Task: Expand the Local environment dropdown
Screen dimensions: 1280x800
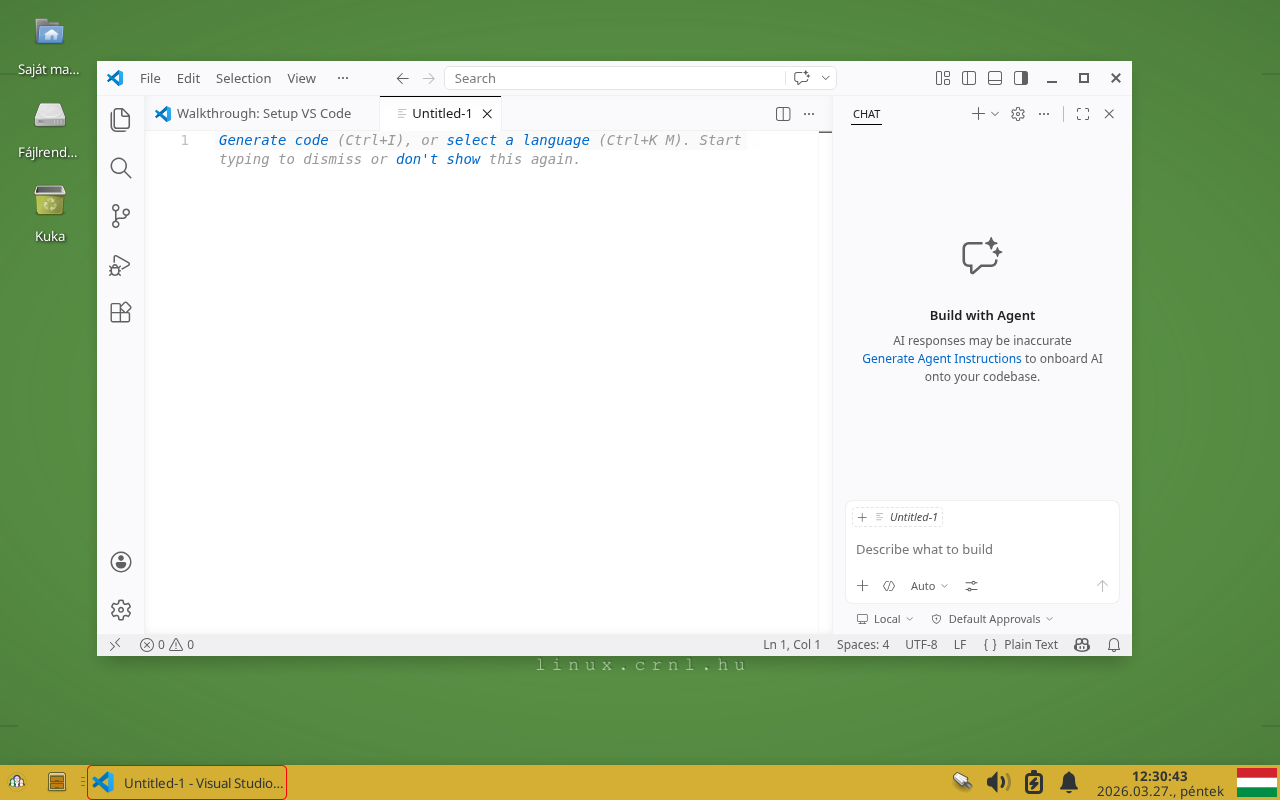Action: 884,618
